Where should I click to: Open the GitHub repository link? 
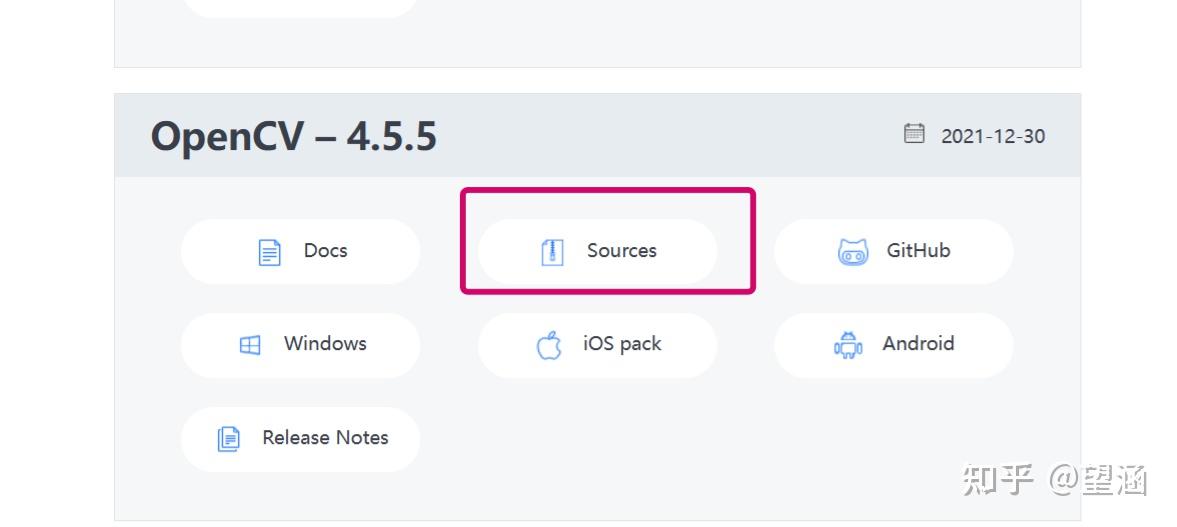(x=918, y=251)
